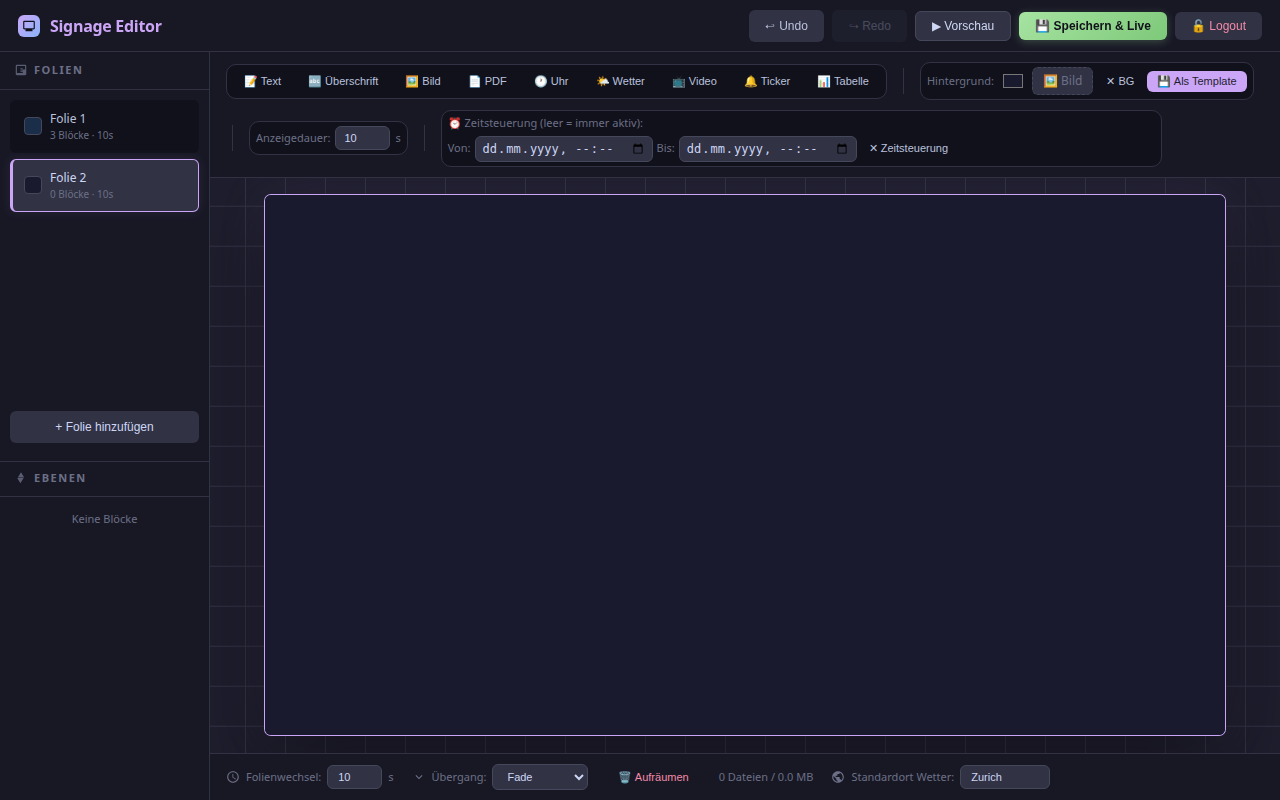Screen dimensions: 1280x800
Task: Set the Von date-time field
Action: 564,149
